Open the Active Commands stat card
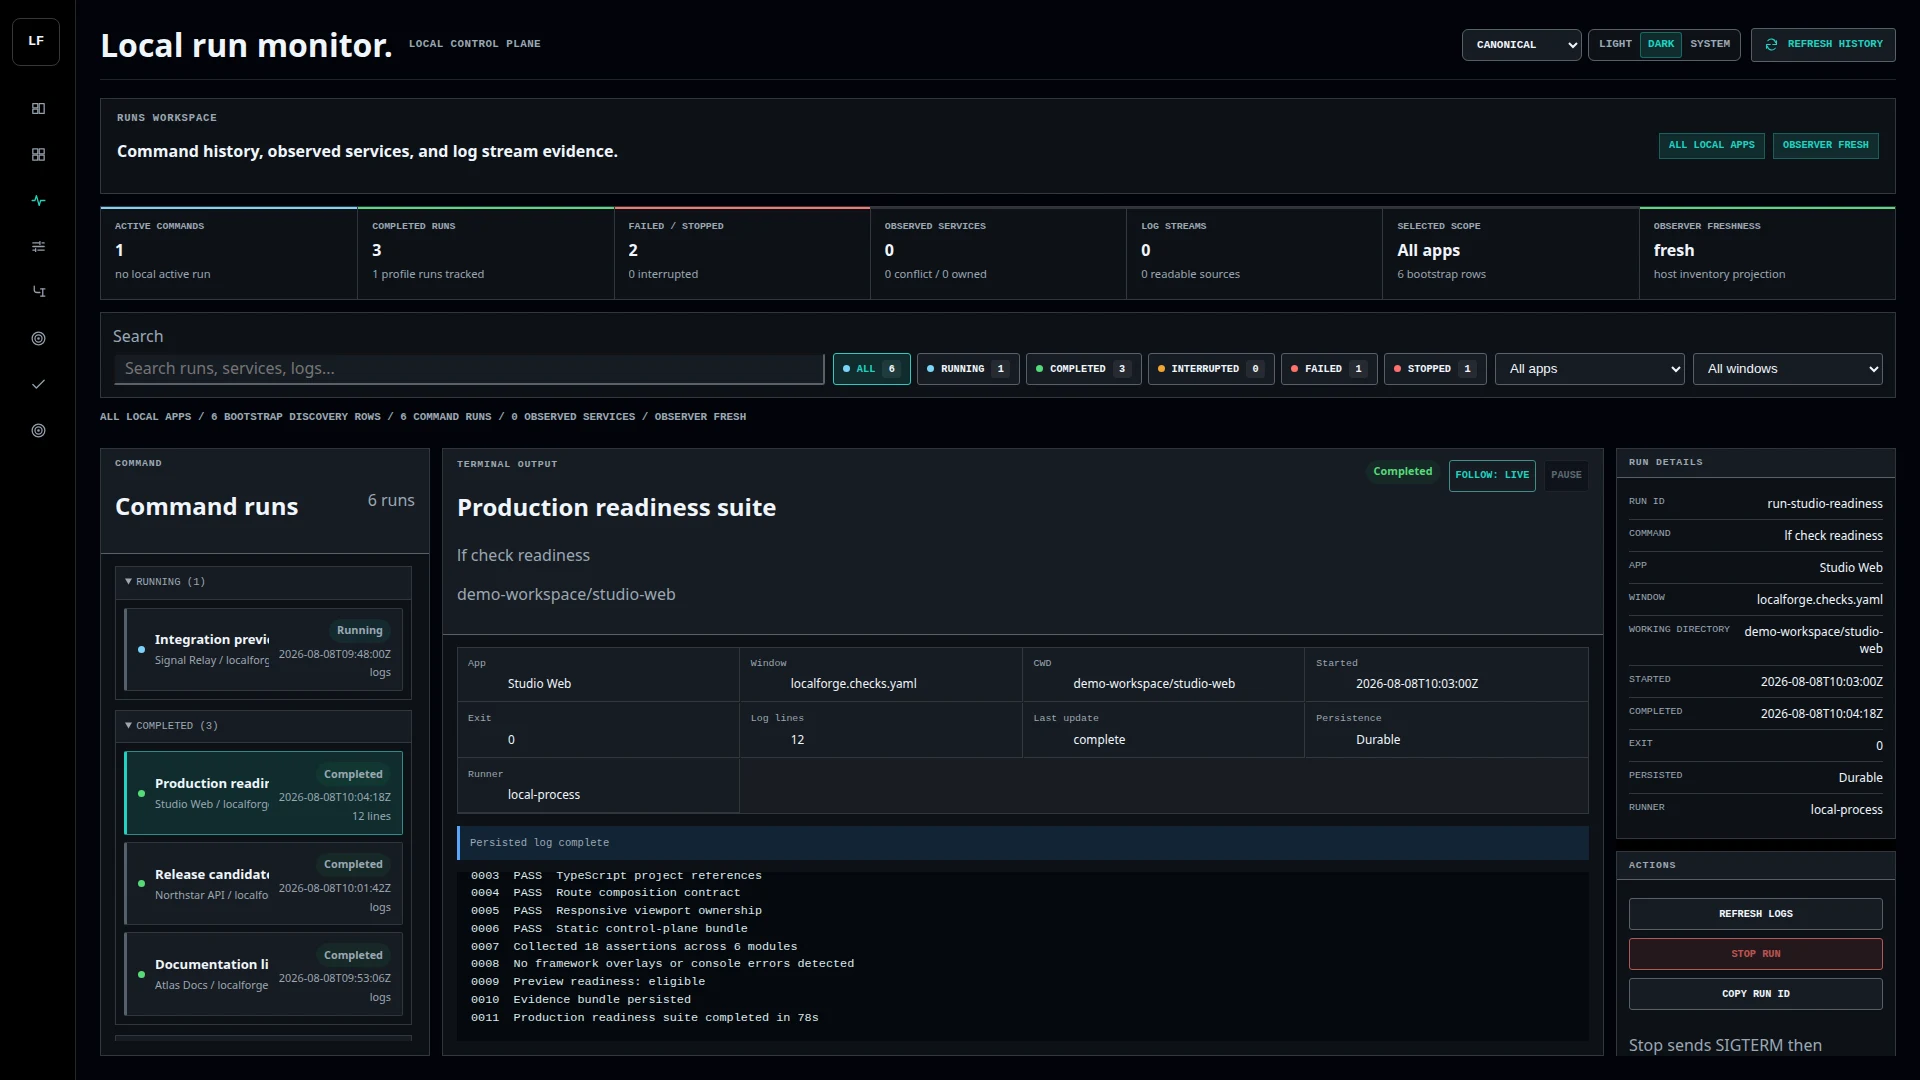The height and width of the screenshot is (1080, 1920). click(228, 253)
